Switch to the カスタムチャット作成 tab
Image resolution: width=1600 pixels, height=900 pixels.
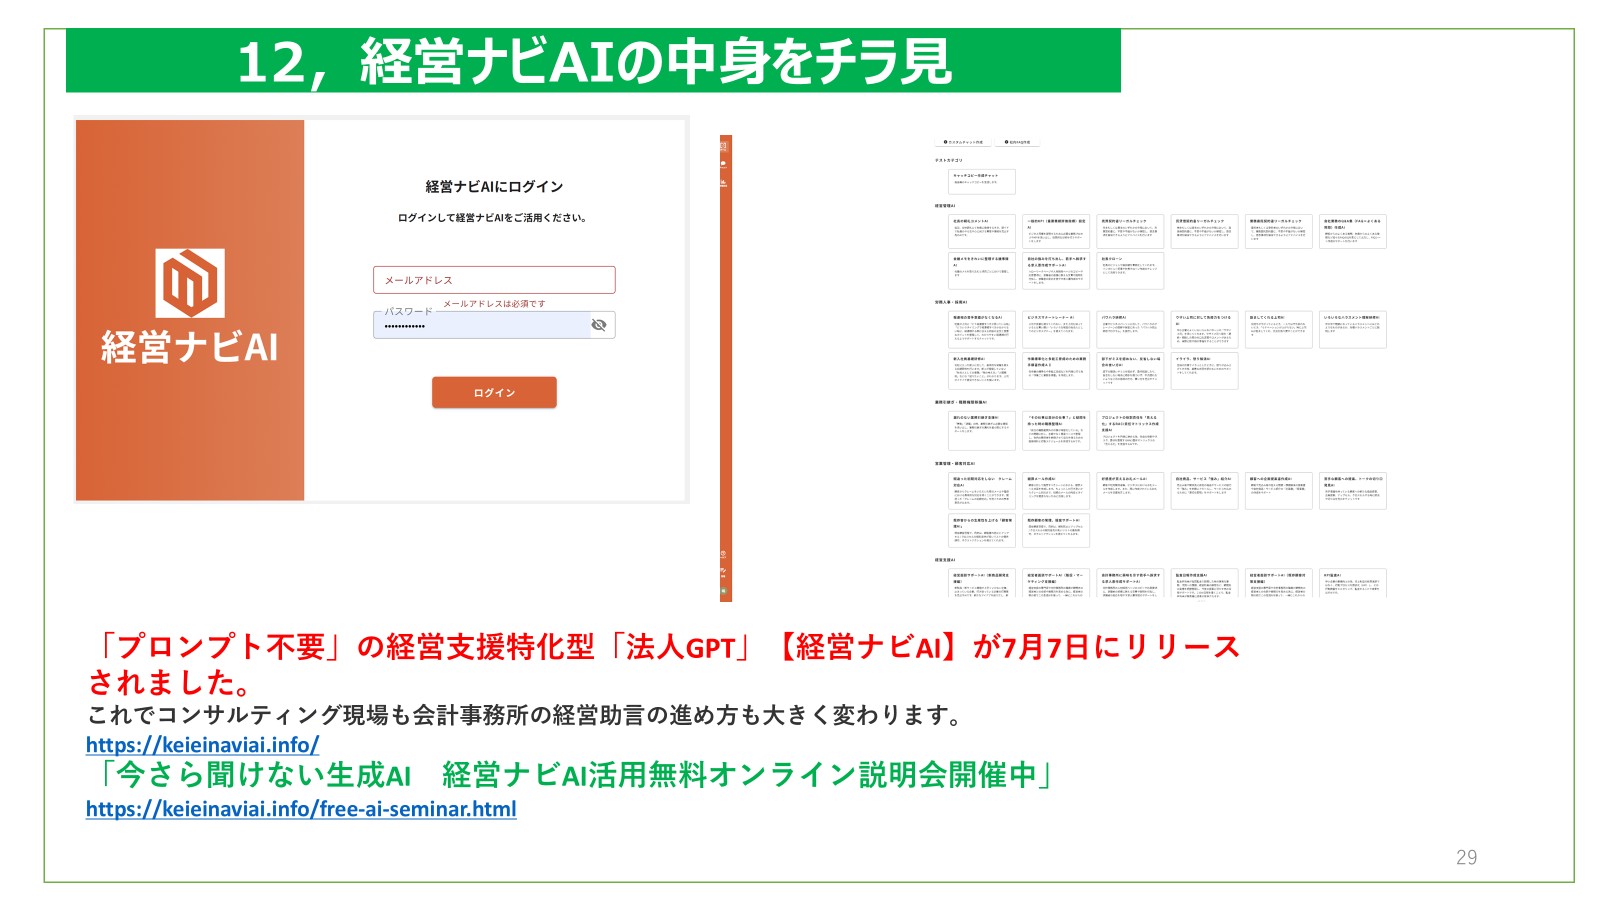pyautogui.click(x=963, y=142)
